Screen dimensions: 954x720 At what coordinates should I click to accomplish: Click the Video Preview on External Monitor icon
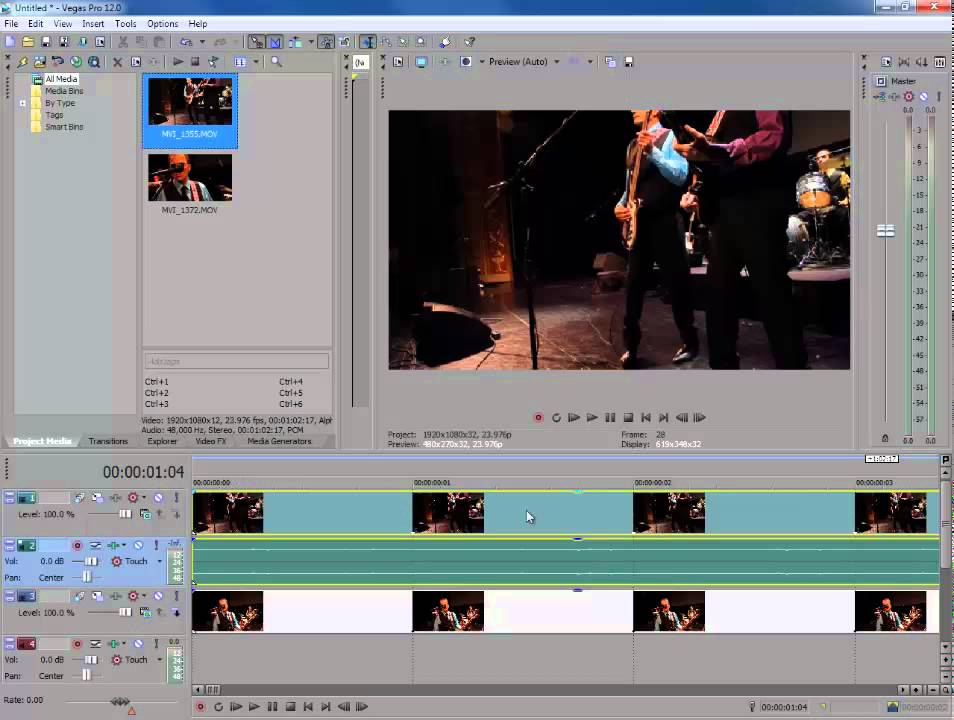coord(421,62)
